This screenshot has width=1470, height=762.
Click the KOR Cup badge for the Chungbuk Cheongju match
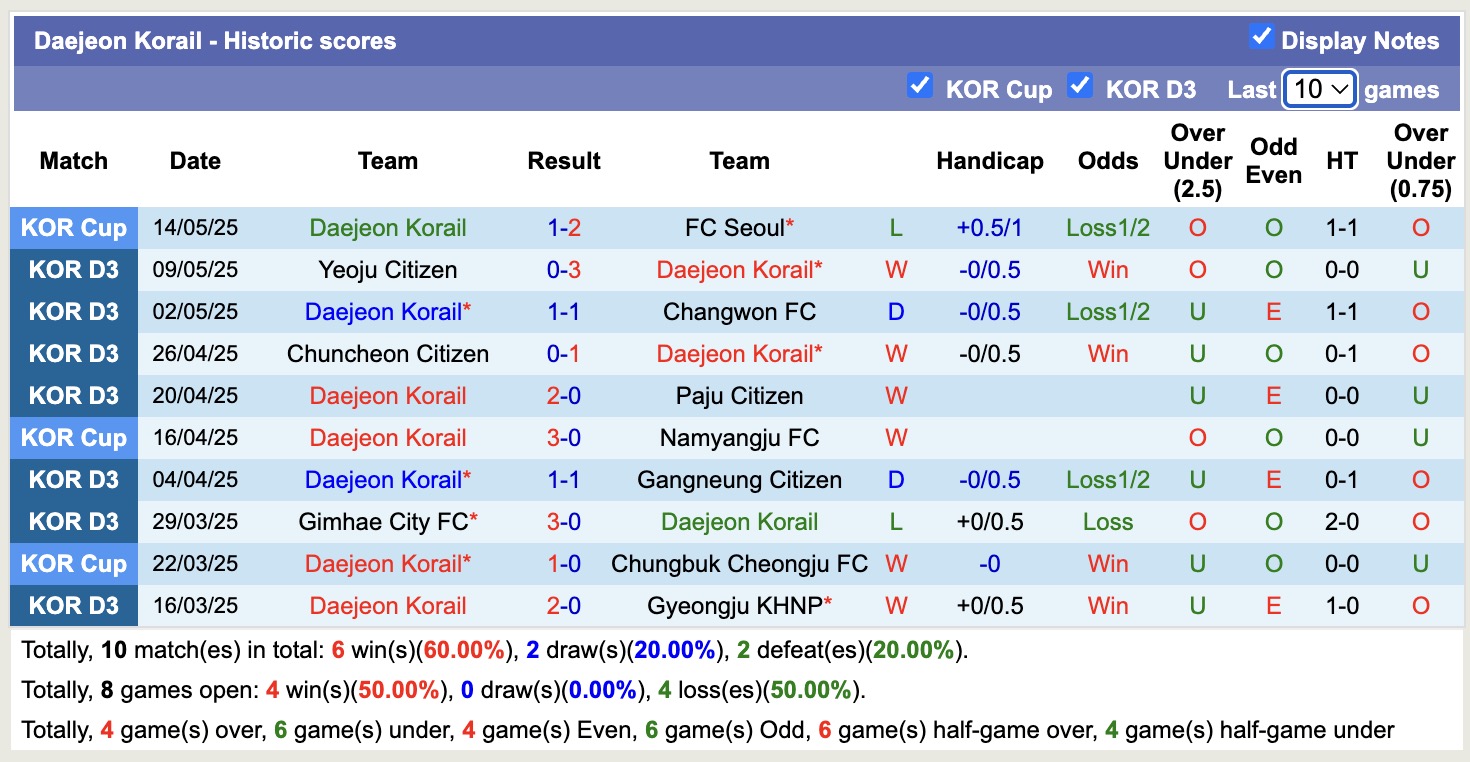coord(73,563)
